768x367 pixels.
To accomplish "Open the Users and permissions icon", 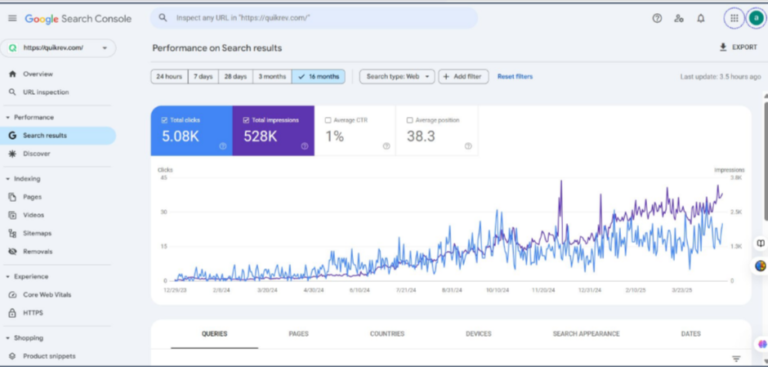I will 679,19.
